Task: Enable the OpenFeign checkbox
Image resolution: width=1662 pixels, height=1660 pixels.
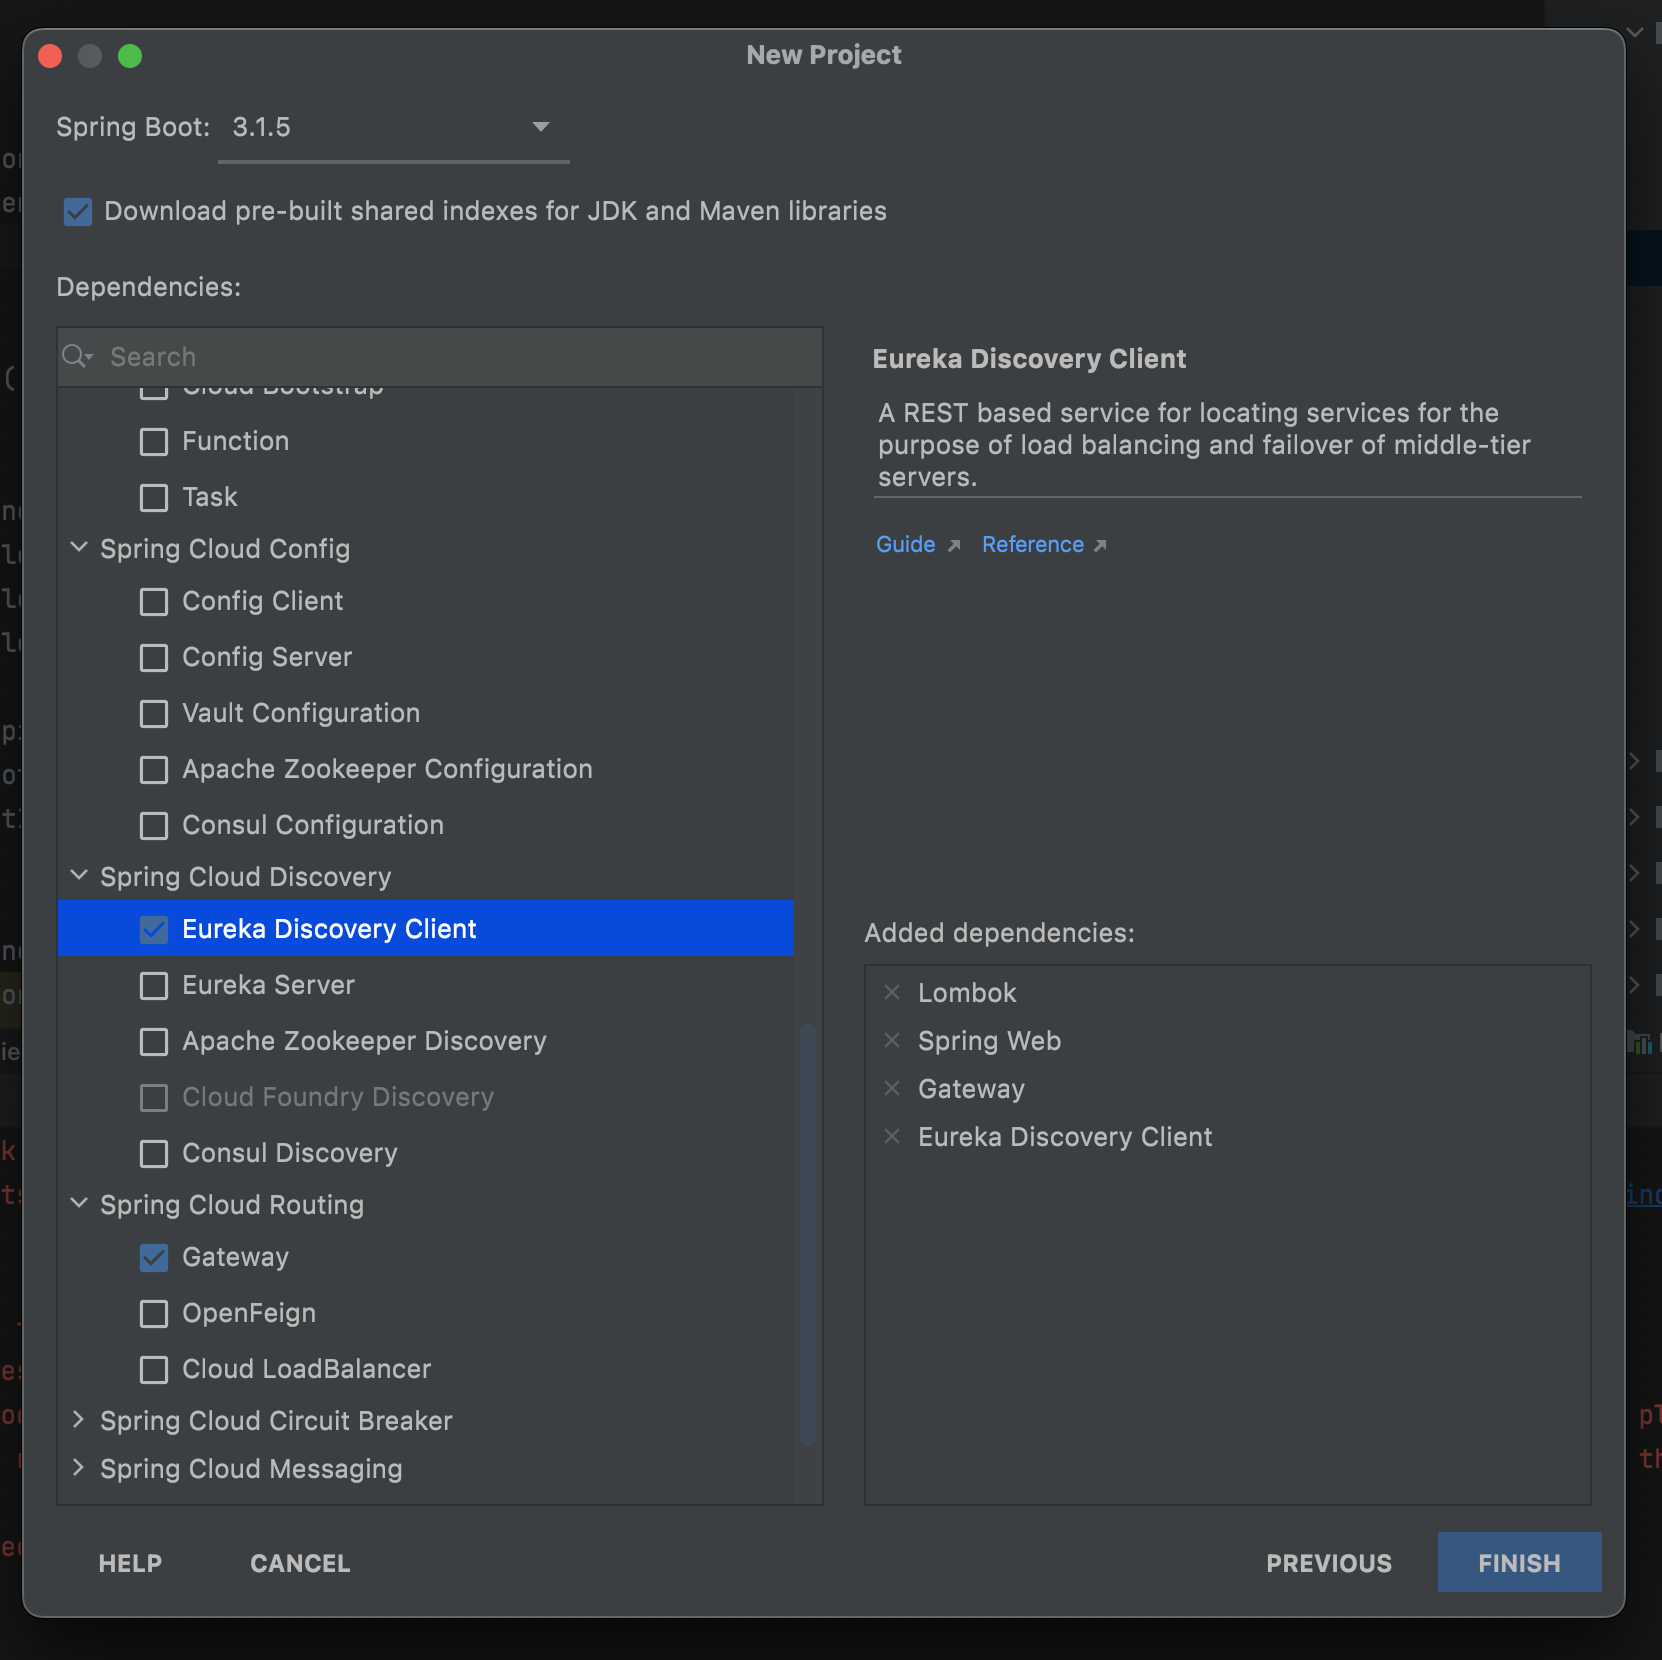Action: 154,1313
